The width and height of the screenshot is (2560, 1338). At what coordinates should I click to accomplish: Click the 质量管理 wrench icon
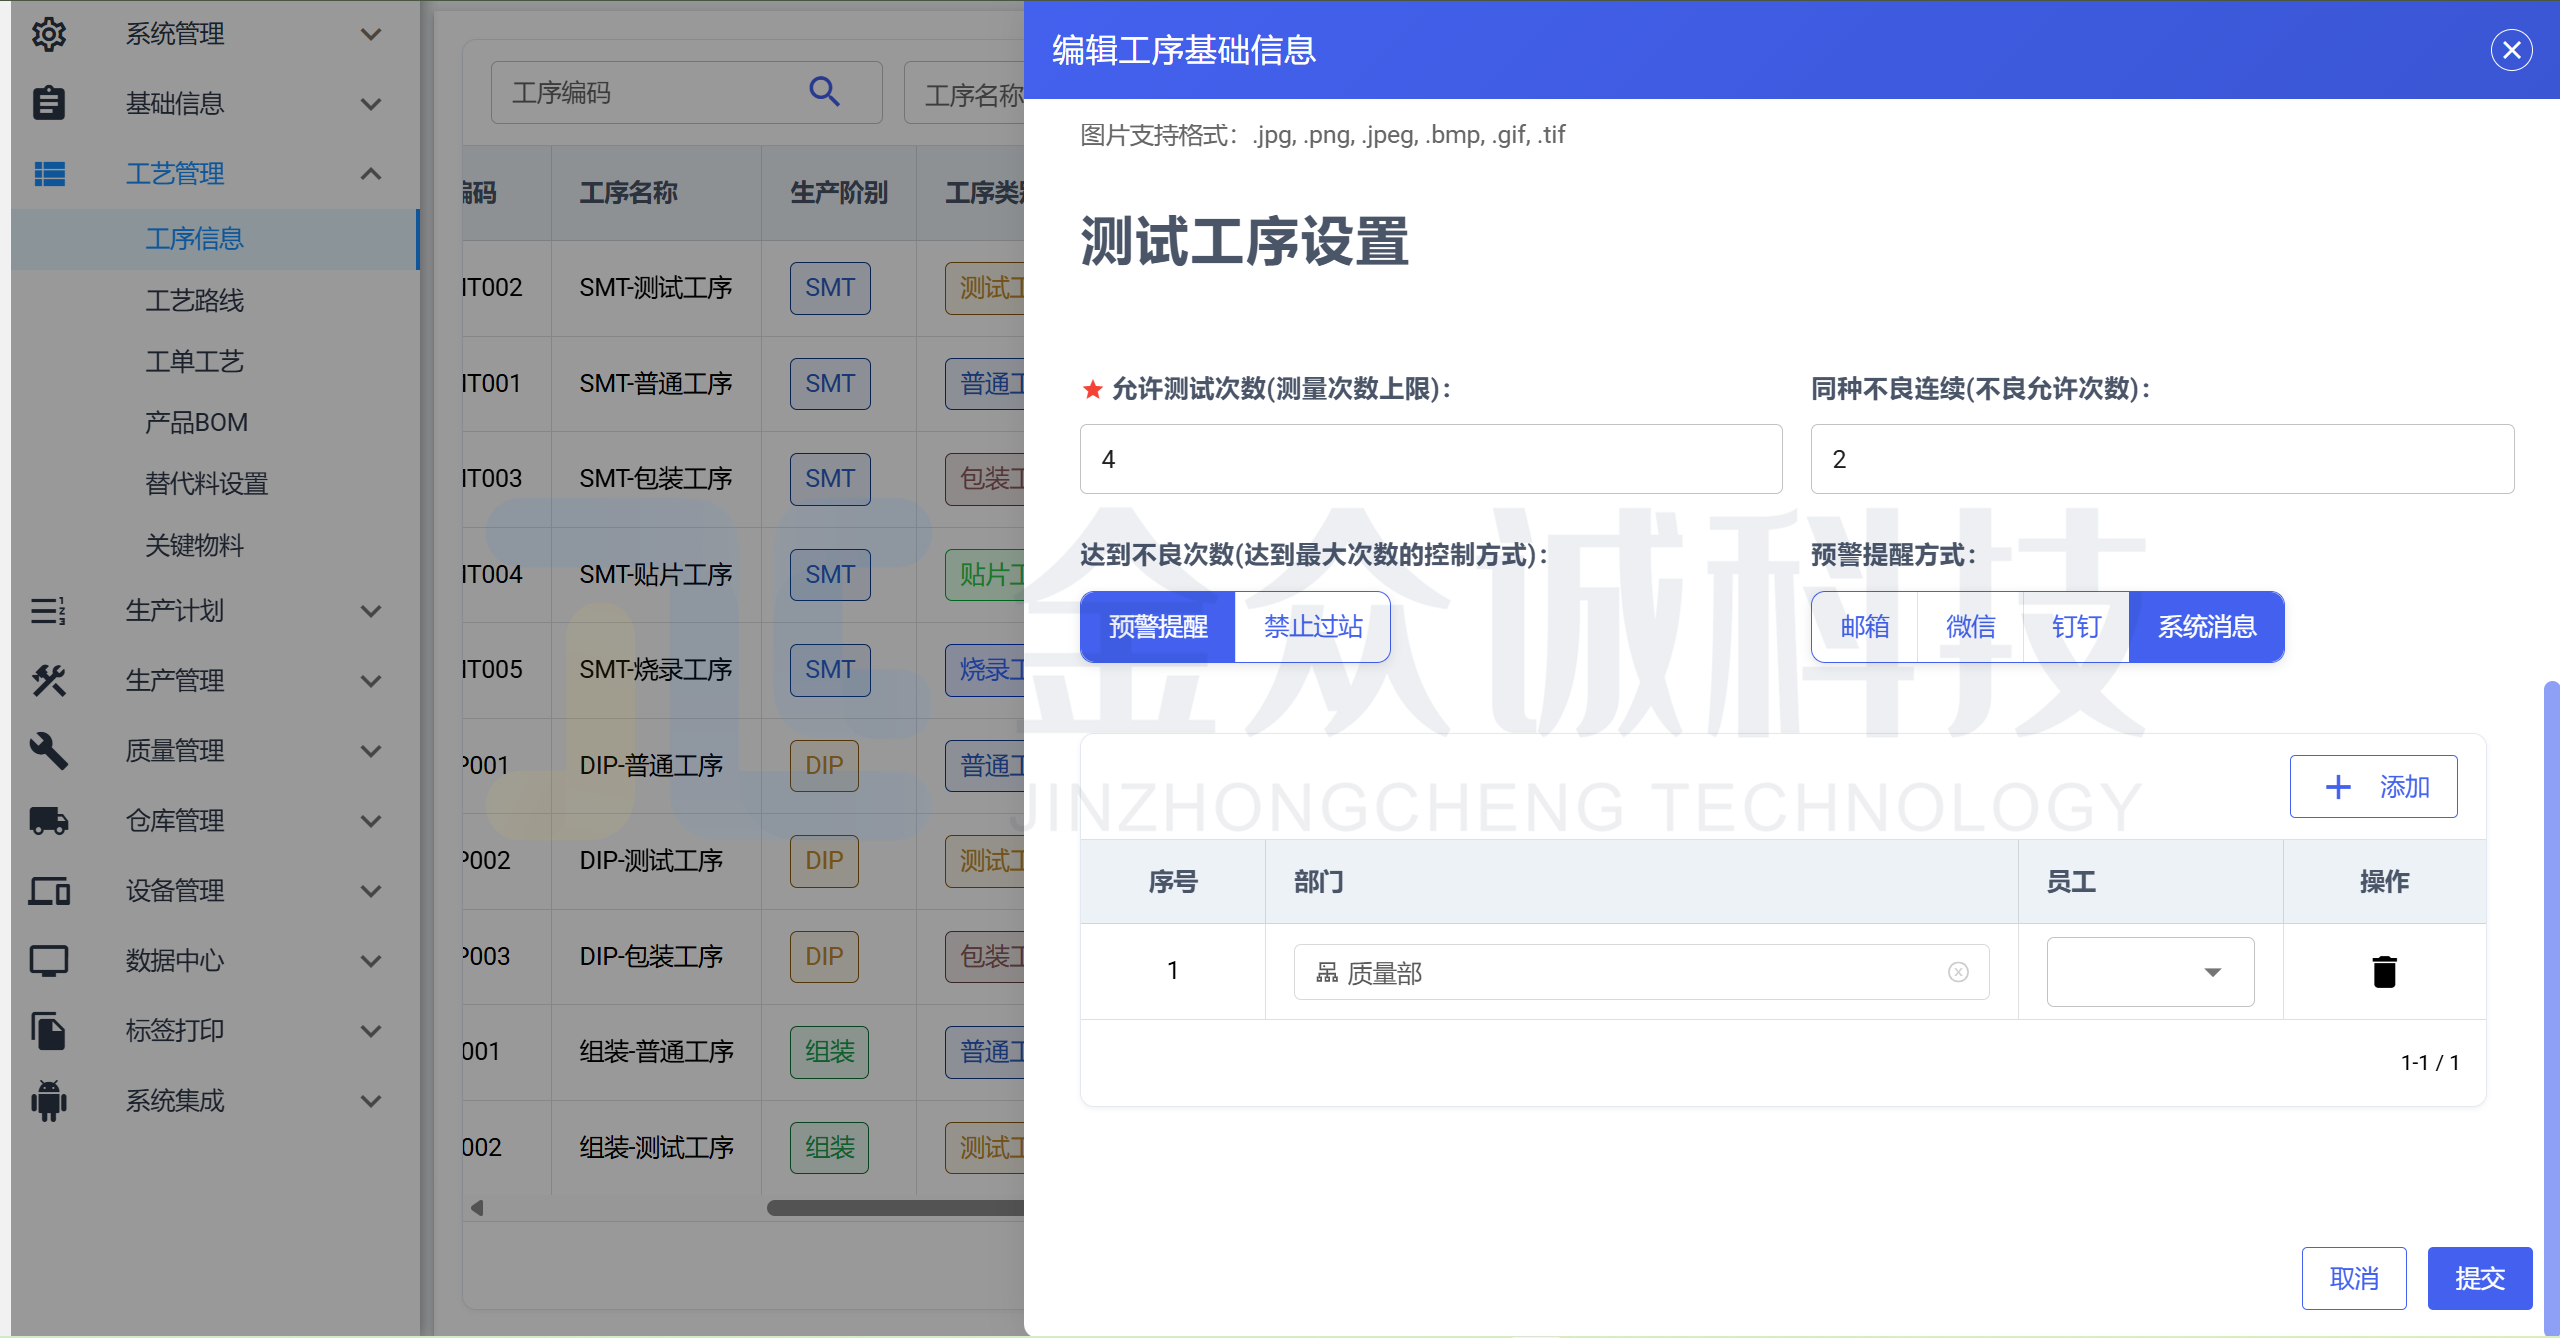click(x=48, y=750)
